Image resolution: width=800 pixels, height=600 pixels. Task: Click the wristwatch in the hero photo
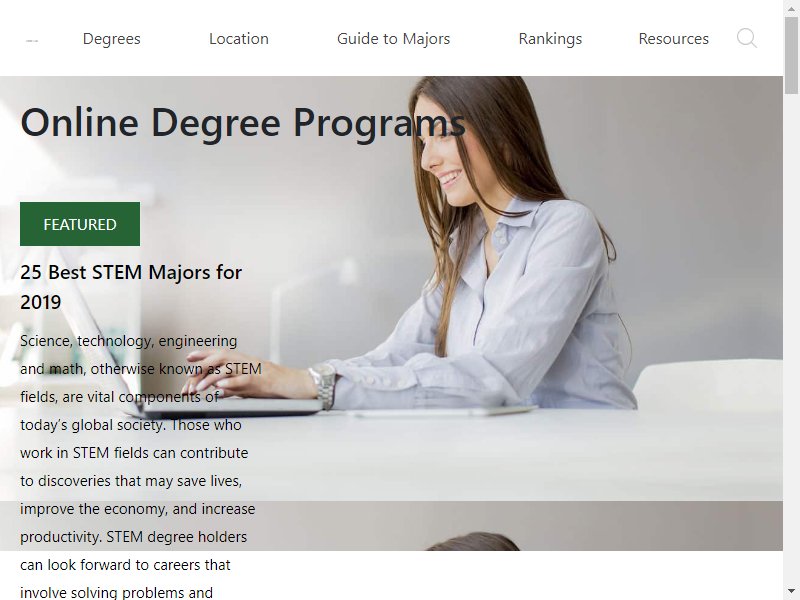(324, 385)
